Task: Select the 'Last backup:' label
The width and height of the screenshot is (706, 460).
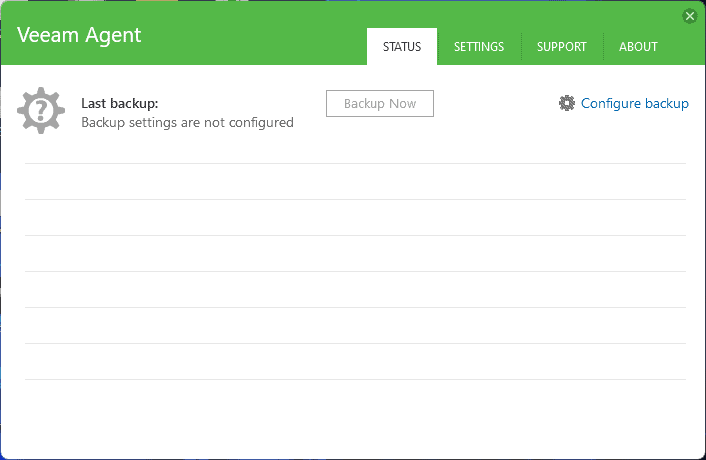Action: coord(120,104)
